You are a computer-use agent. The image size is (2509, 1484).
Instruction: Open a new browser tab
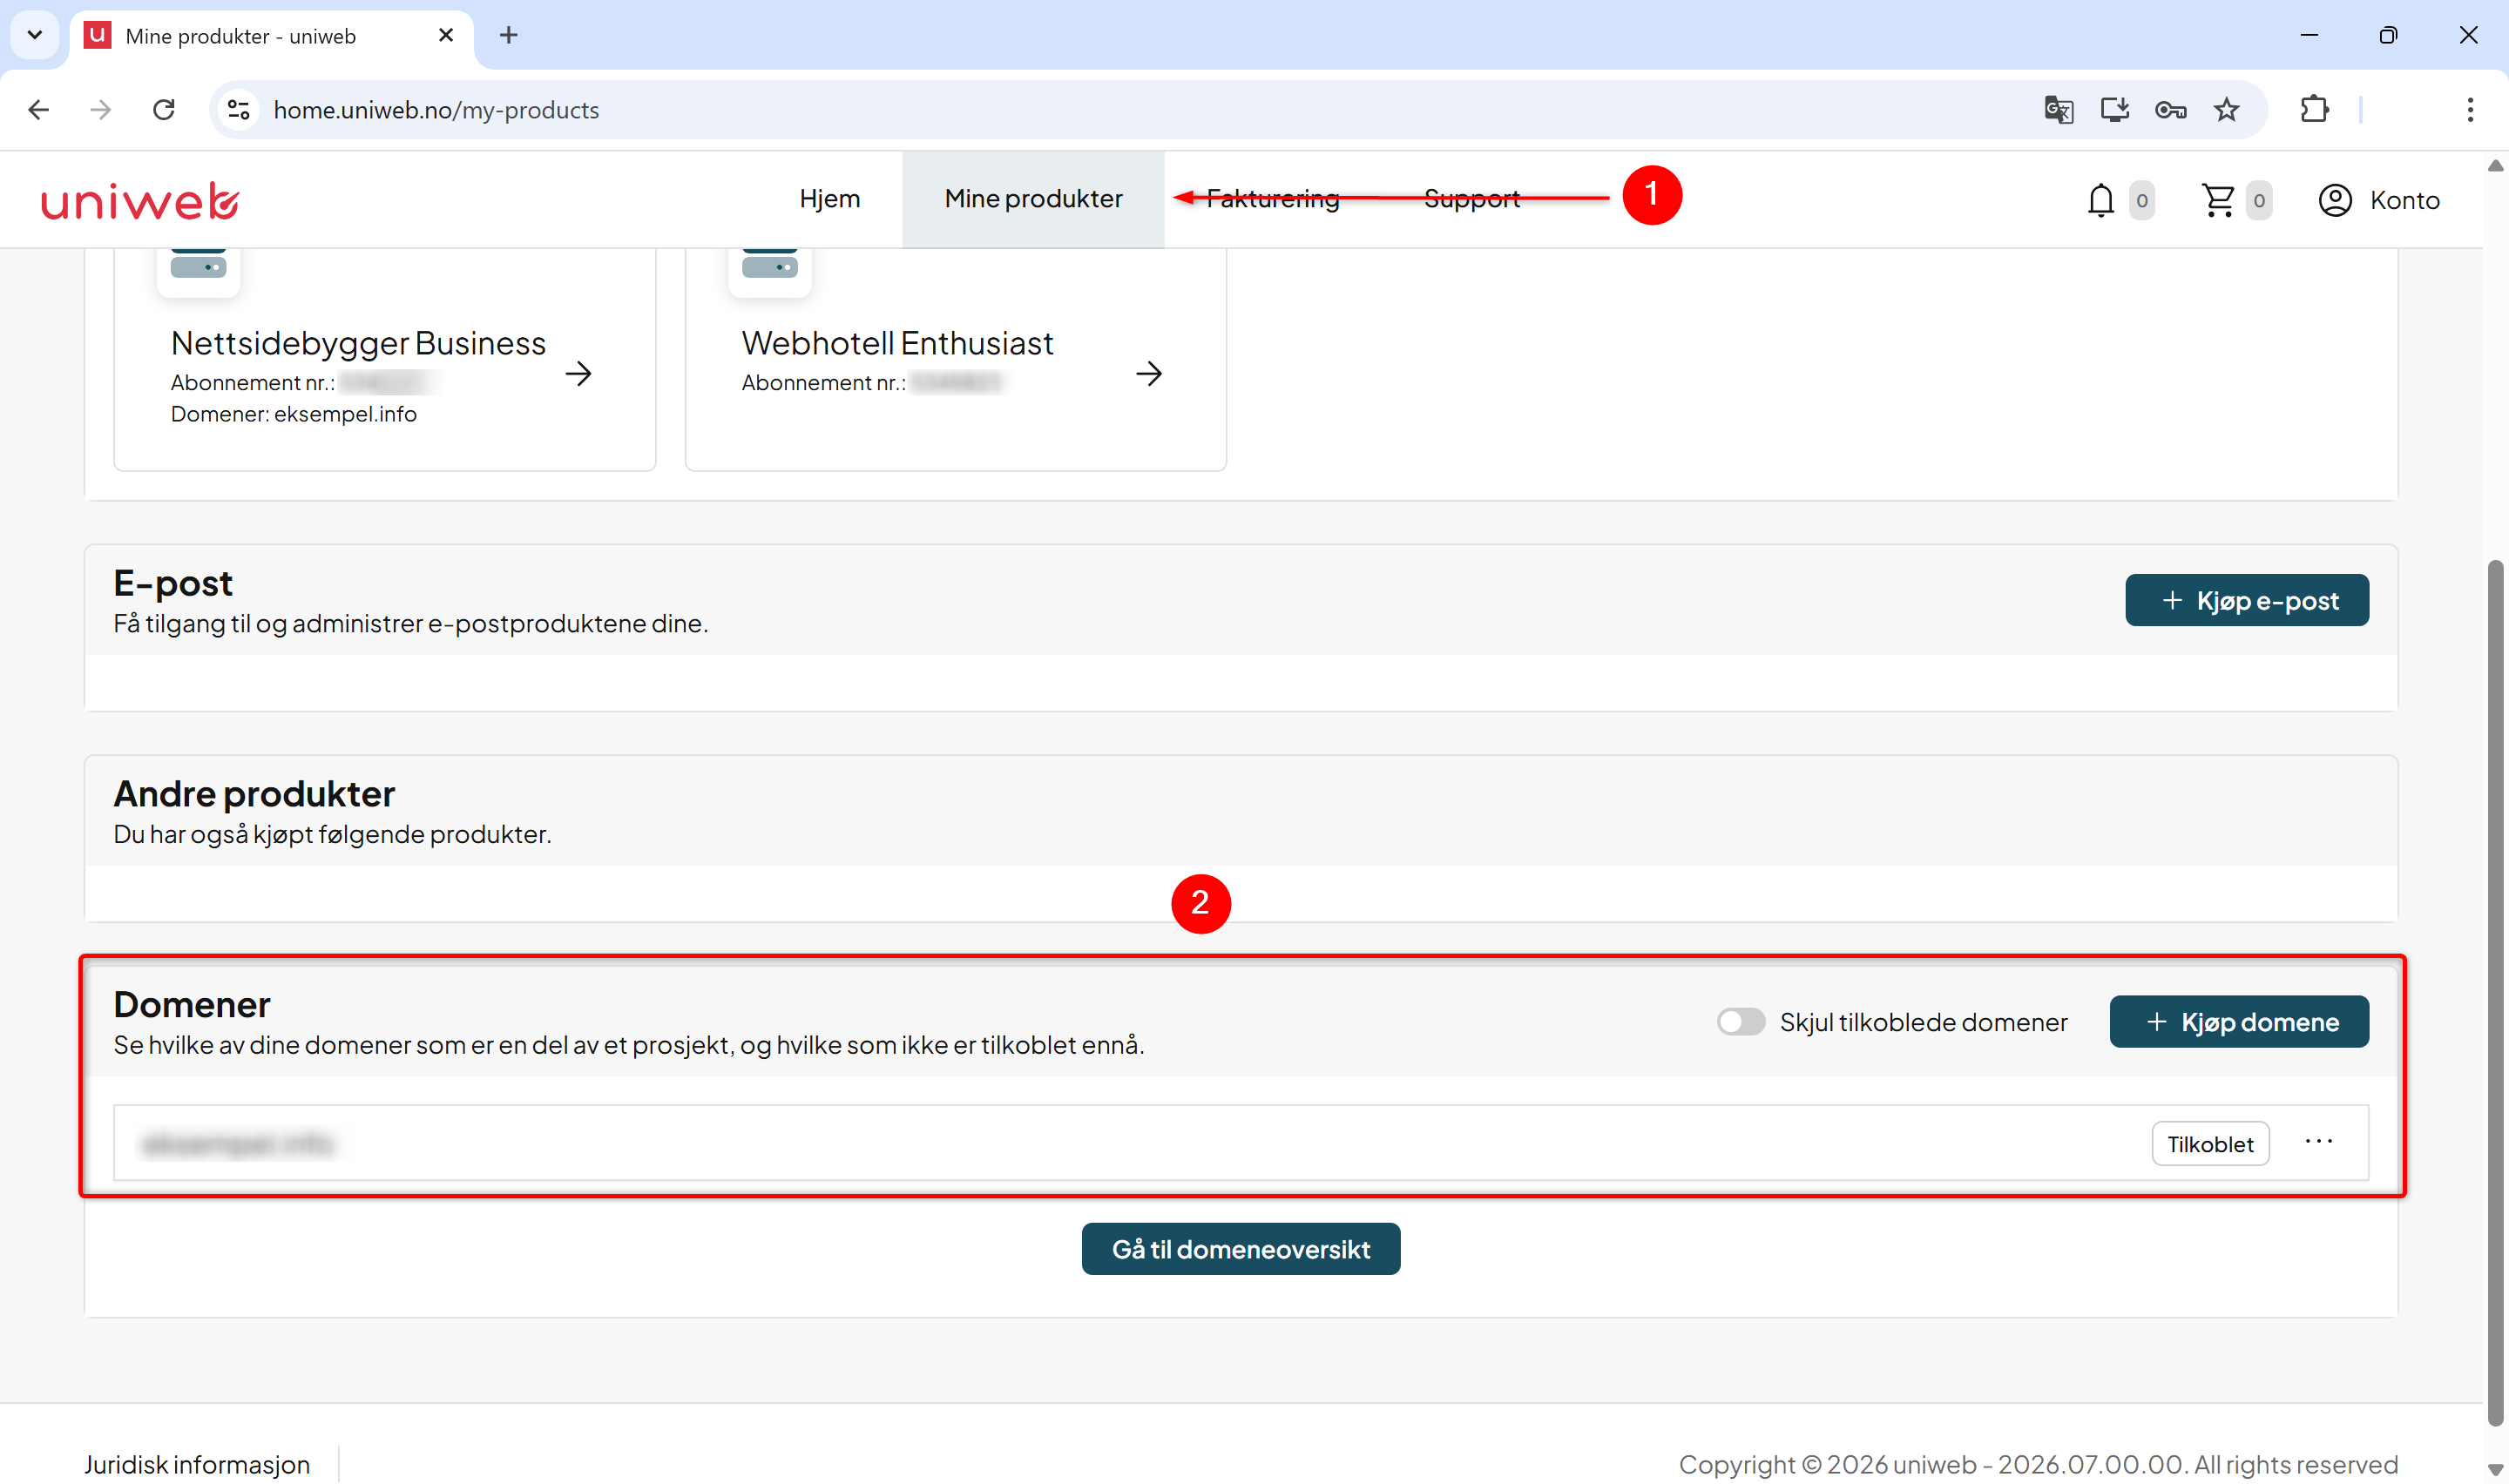tap(509, 36)
